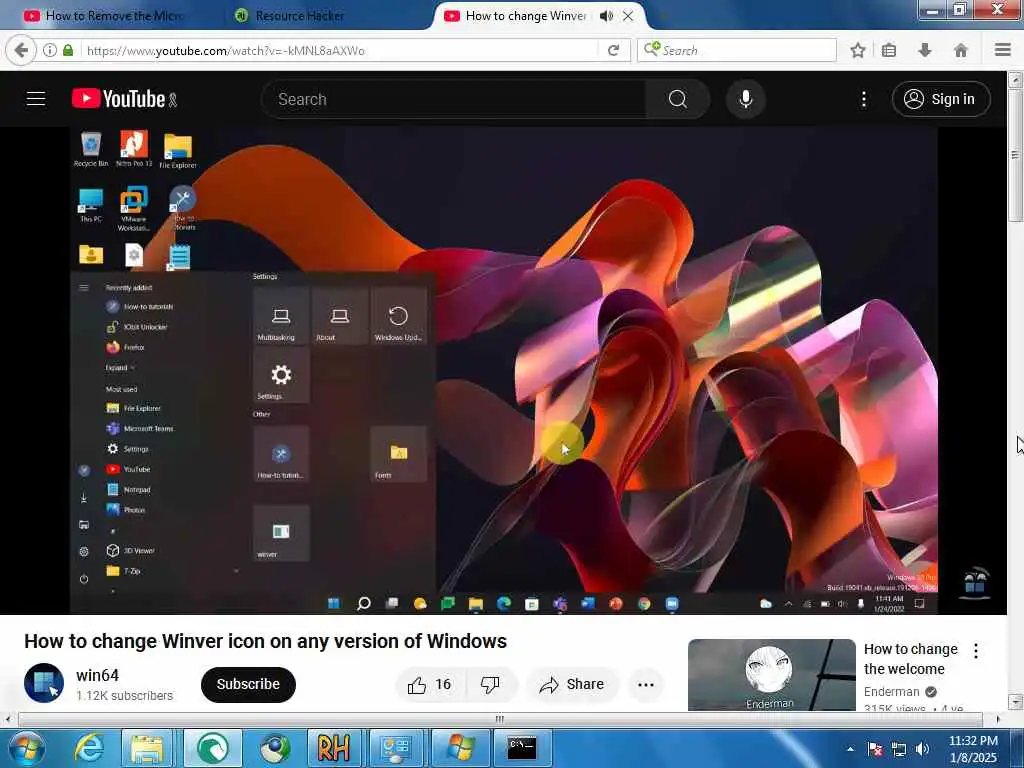Click the green padlock security icon
Viewport: 1024px width, 768px height.
pos(68,50)
